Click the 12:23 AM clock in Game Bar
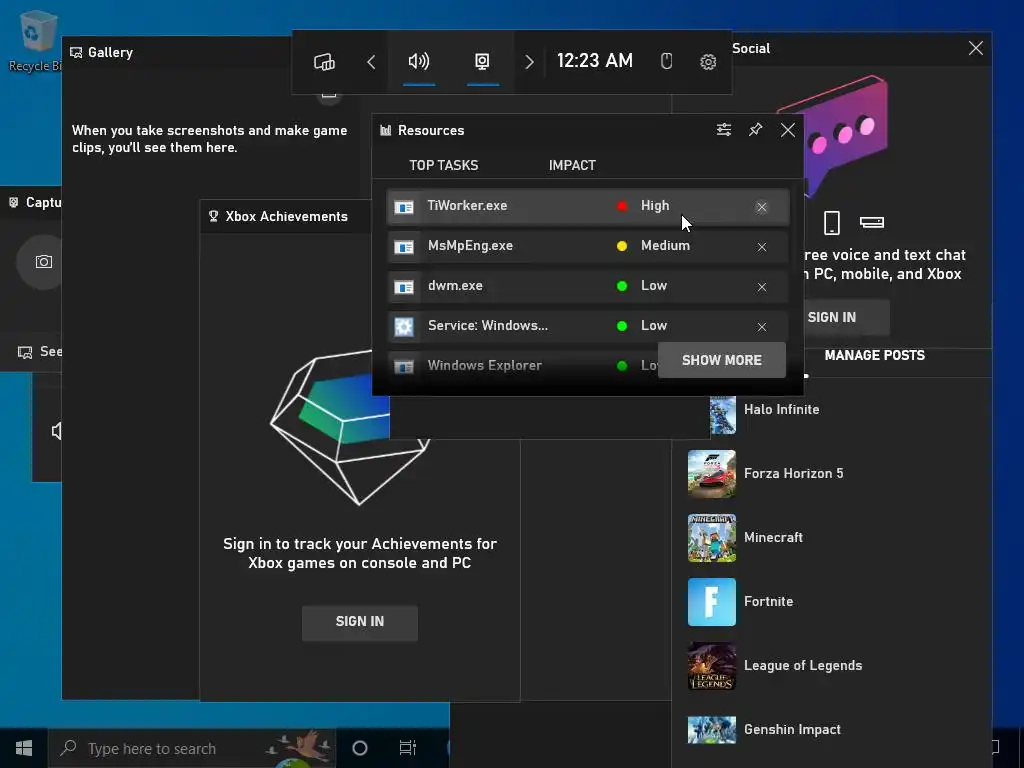1024x768 pixels. coord(594,61)
